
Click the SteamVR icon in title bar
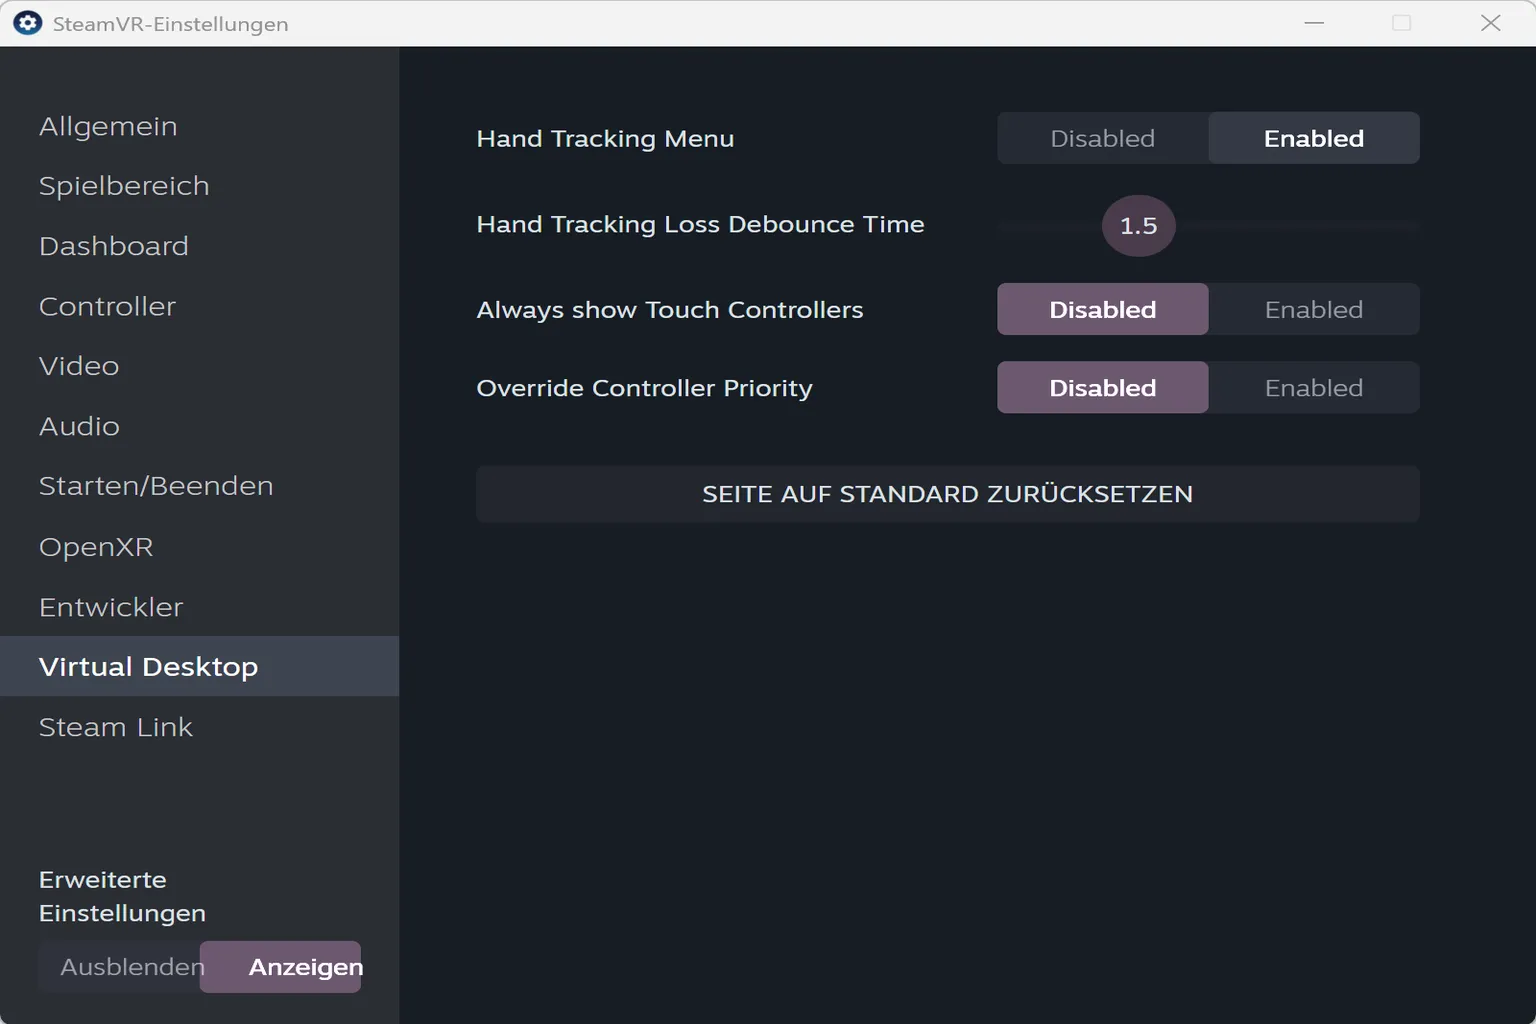click(27, 23)
